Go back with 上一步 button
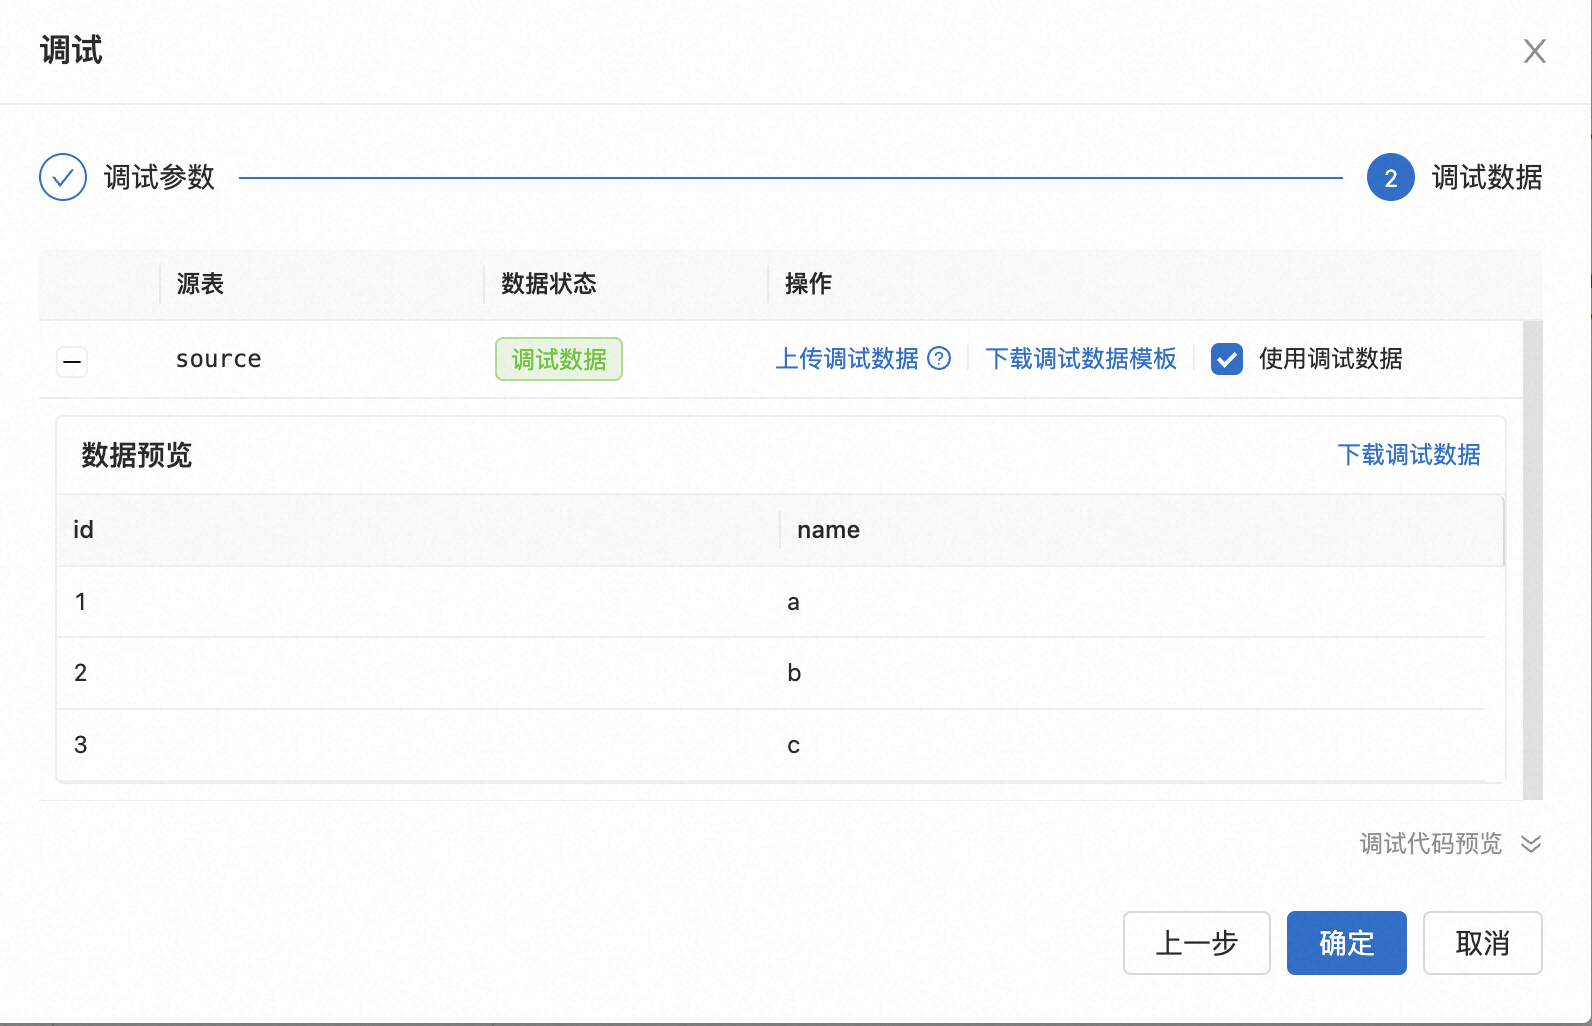The height and width of the screenshot is (1026, 1592). tap(1196, 942)
